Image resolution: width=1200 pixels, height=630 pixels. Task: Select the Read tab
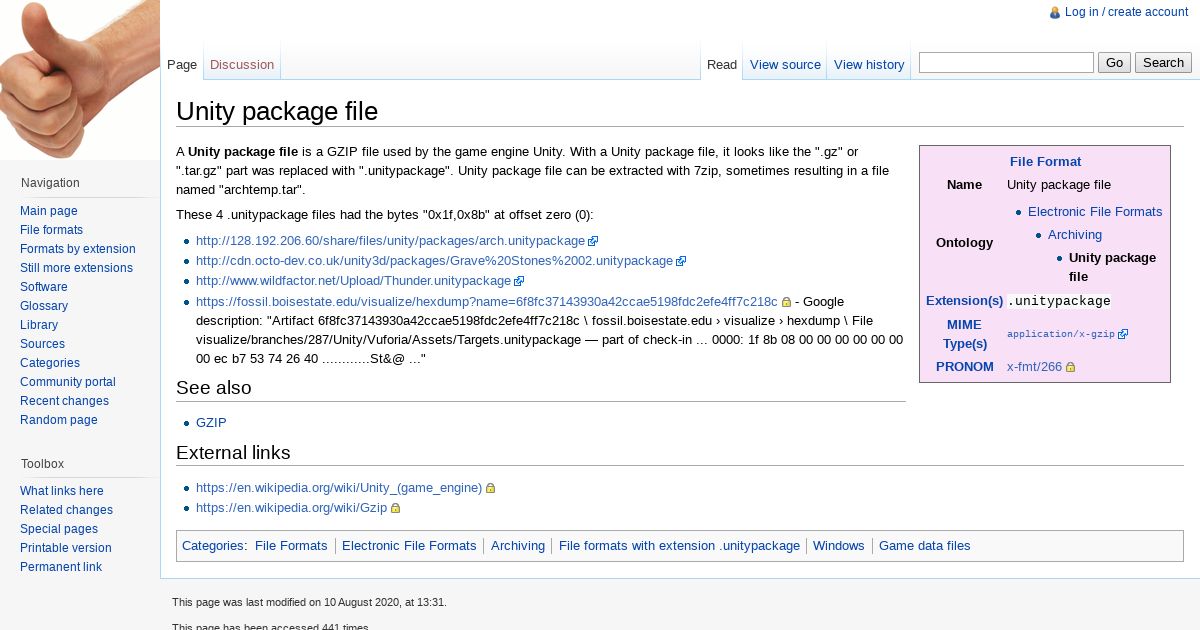[722, 64]
